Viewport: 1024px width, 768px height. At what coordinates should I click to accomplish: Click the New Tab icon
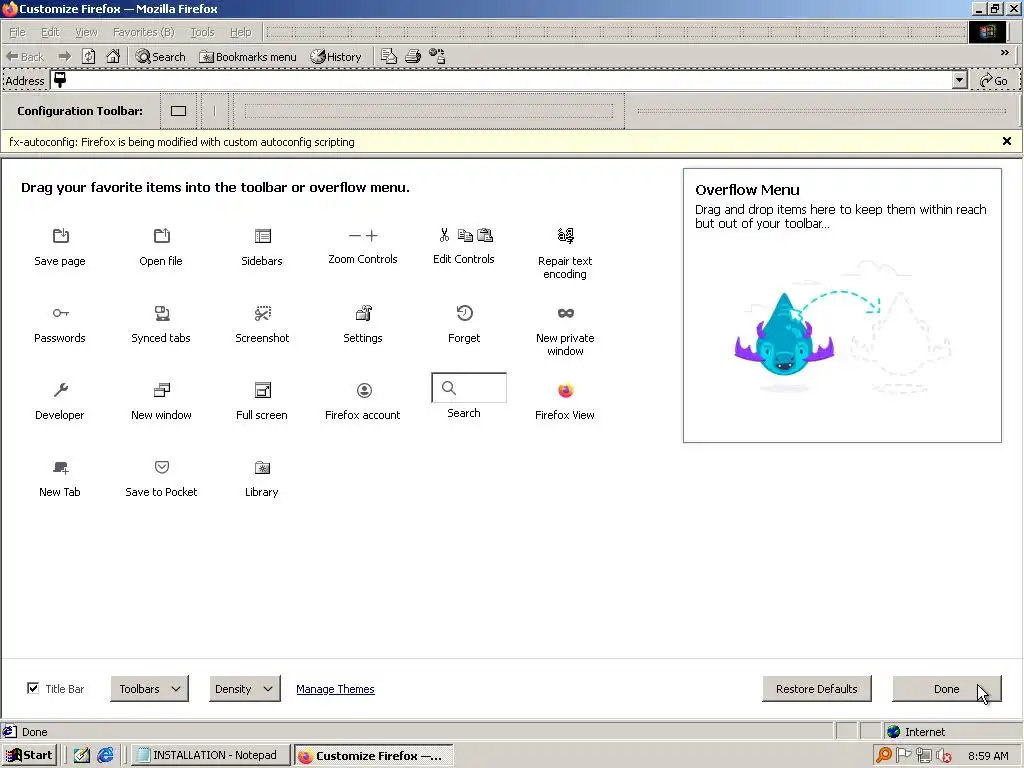pyautogui.click(x=61, y=468)
